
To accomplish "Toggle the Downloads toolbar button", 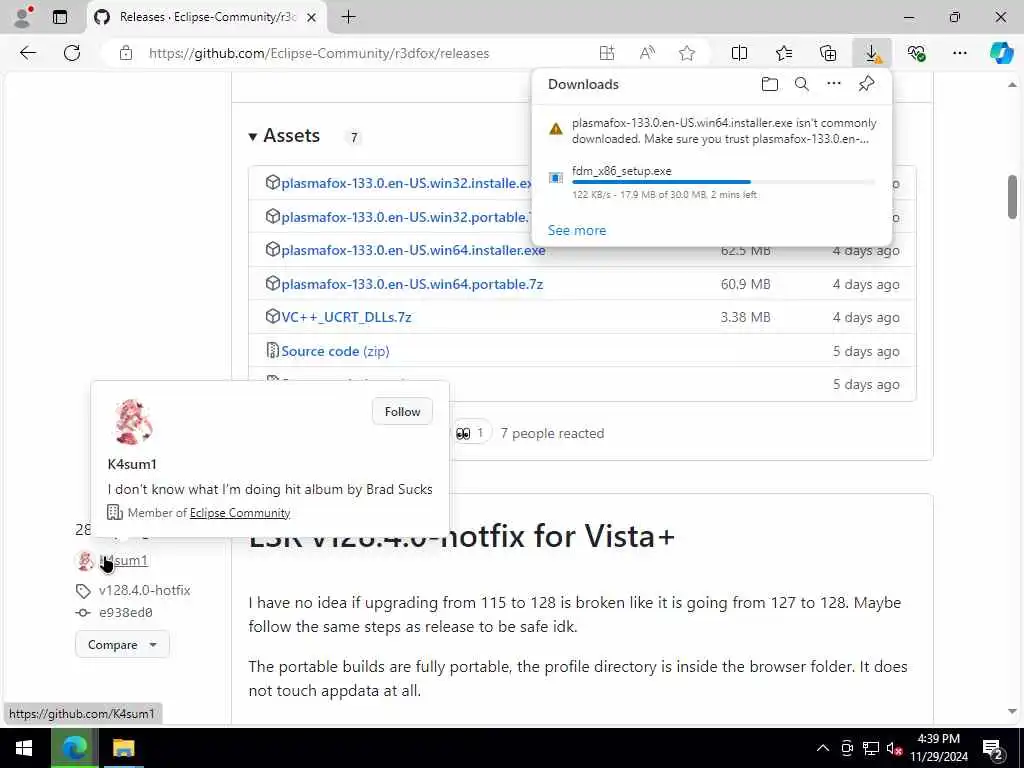I will (x=872, y=54).
